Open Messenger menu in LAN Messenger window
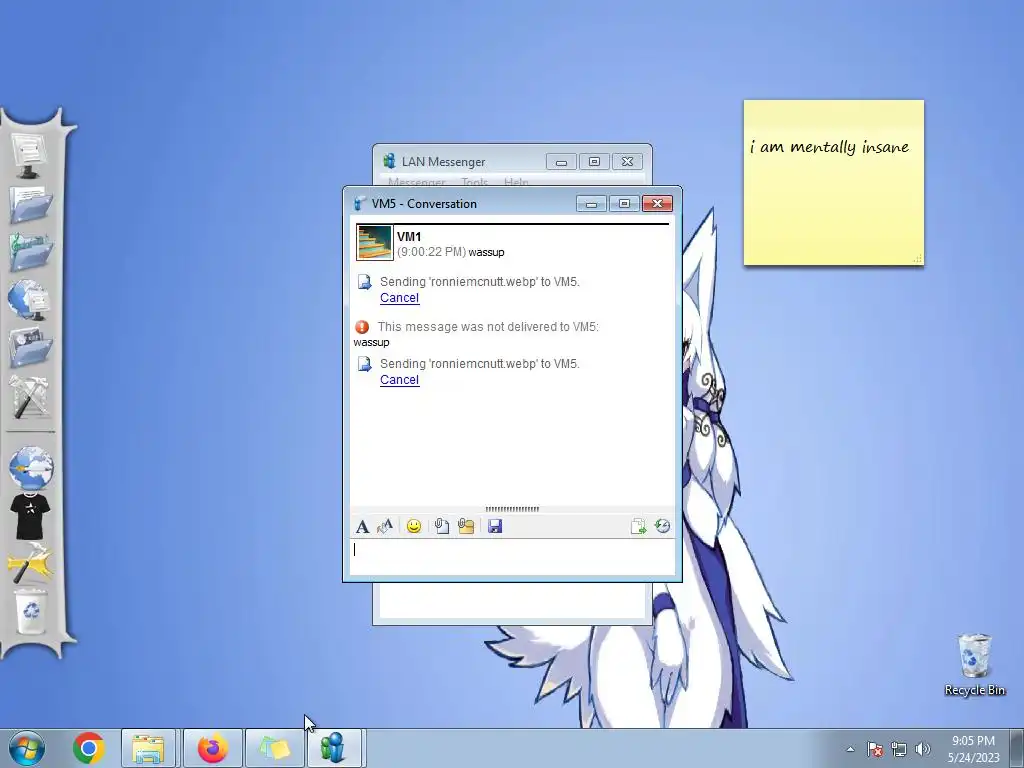 pyautogui.click(x=417, y=182)
